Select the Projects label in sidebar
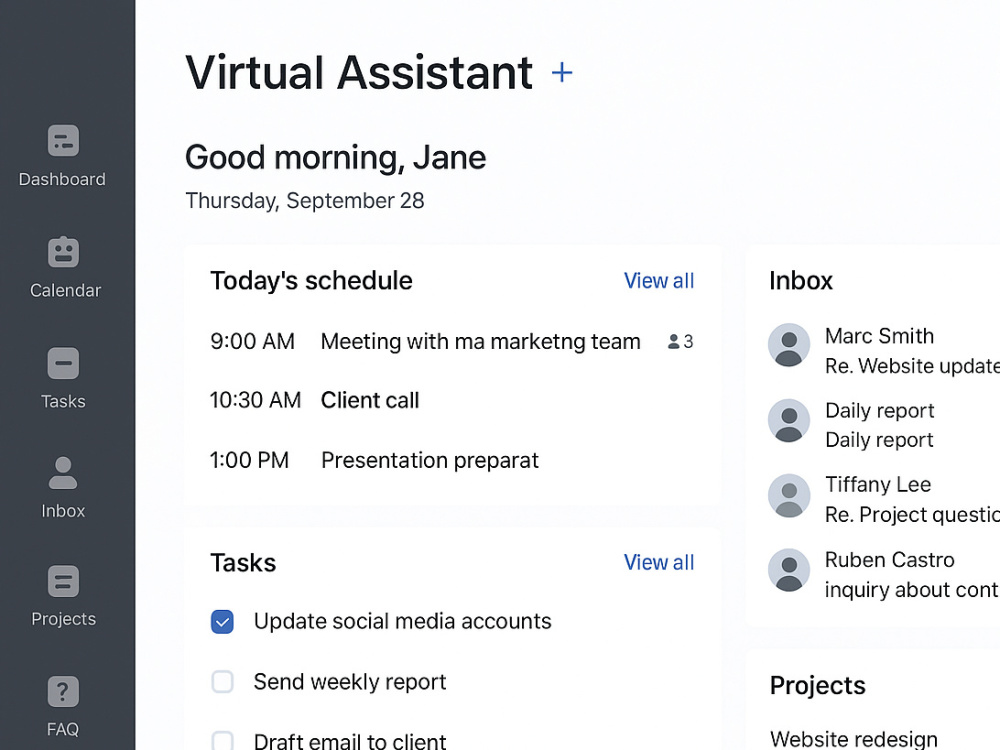Screen dimensions: 1000x750 (64, 619)
